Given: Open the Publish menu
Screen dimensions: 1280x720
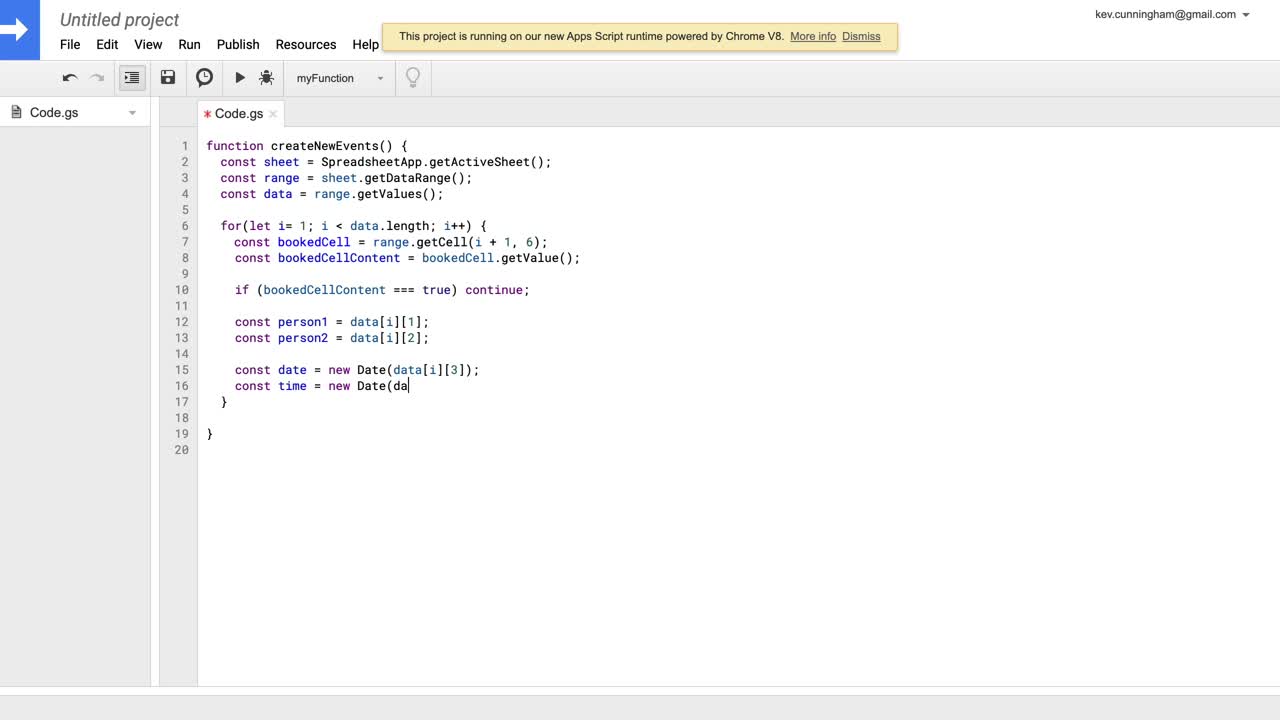Looking at the screenshot, I should (238, 44).
